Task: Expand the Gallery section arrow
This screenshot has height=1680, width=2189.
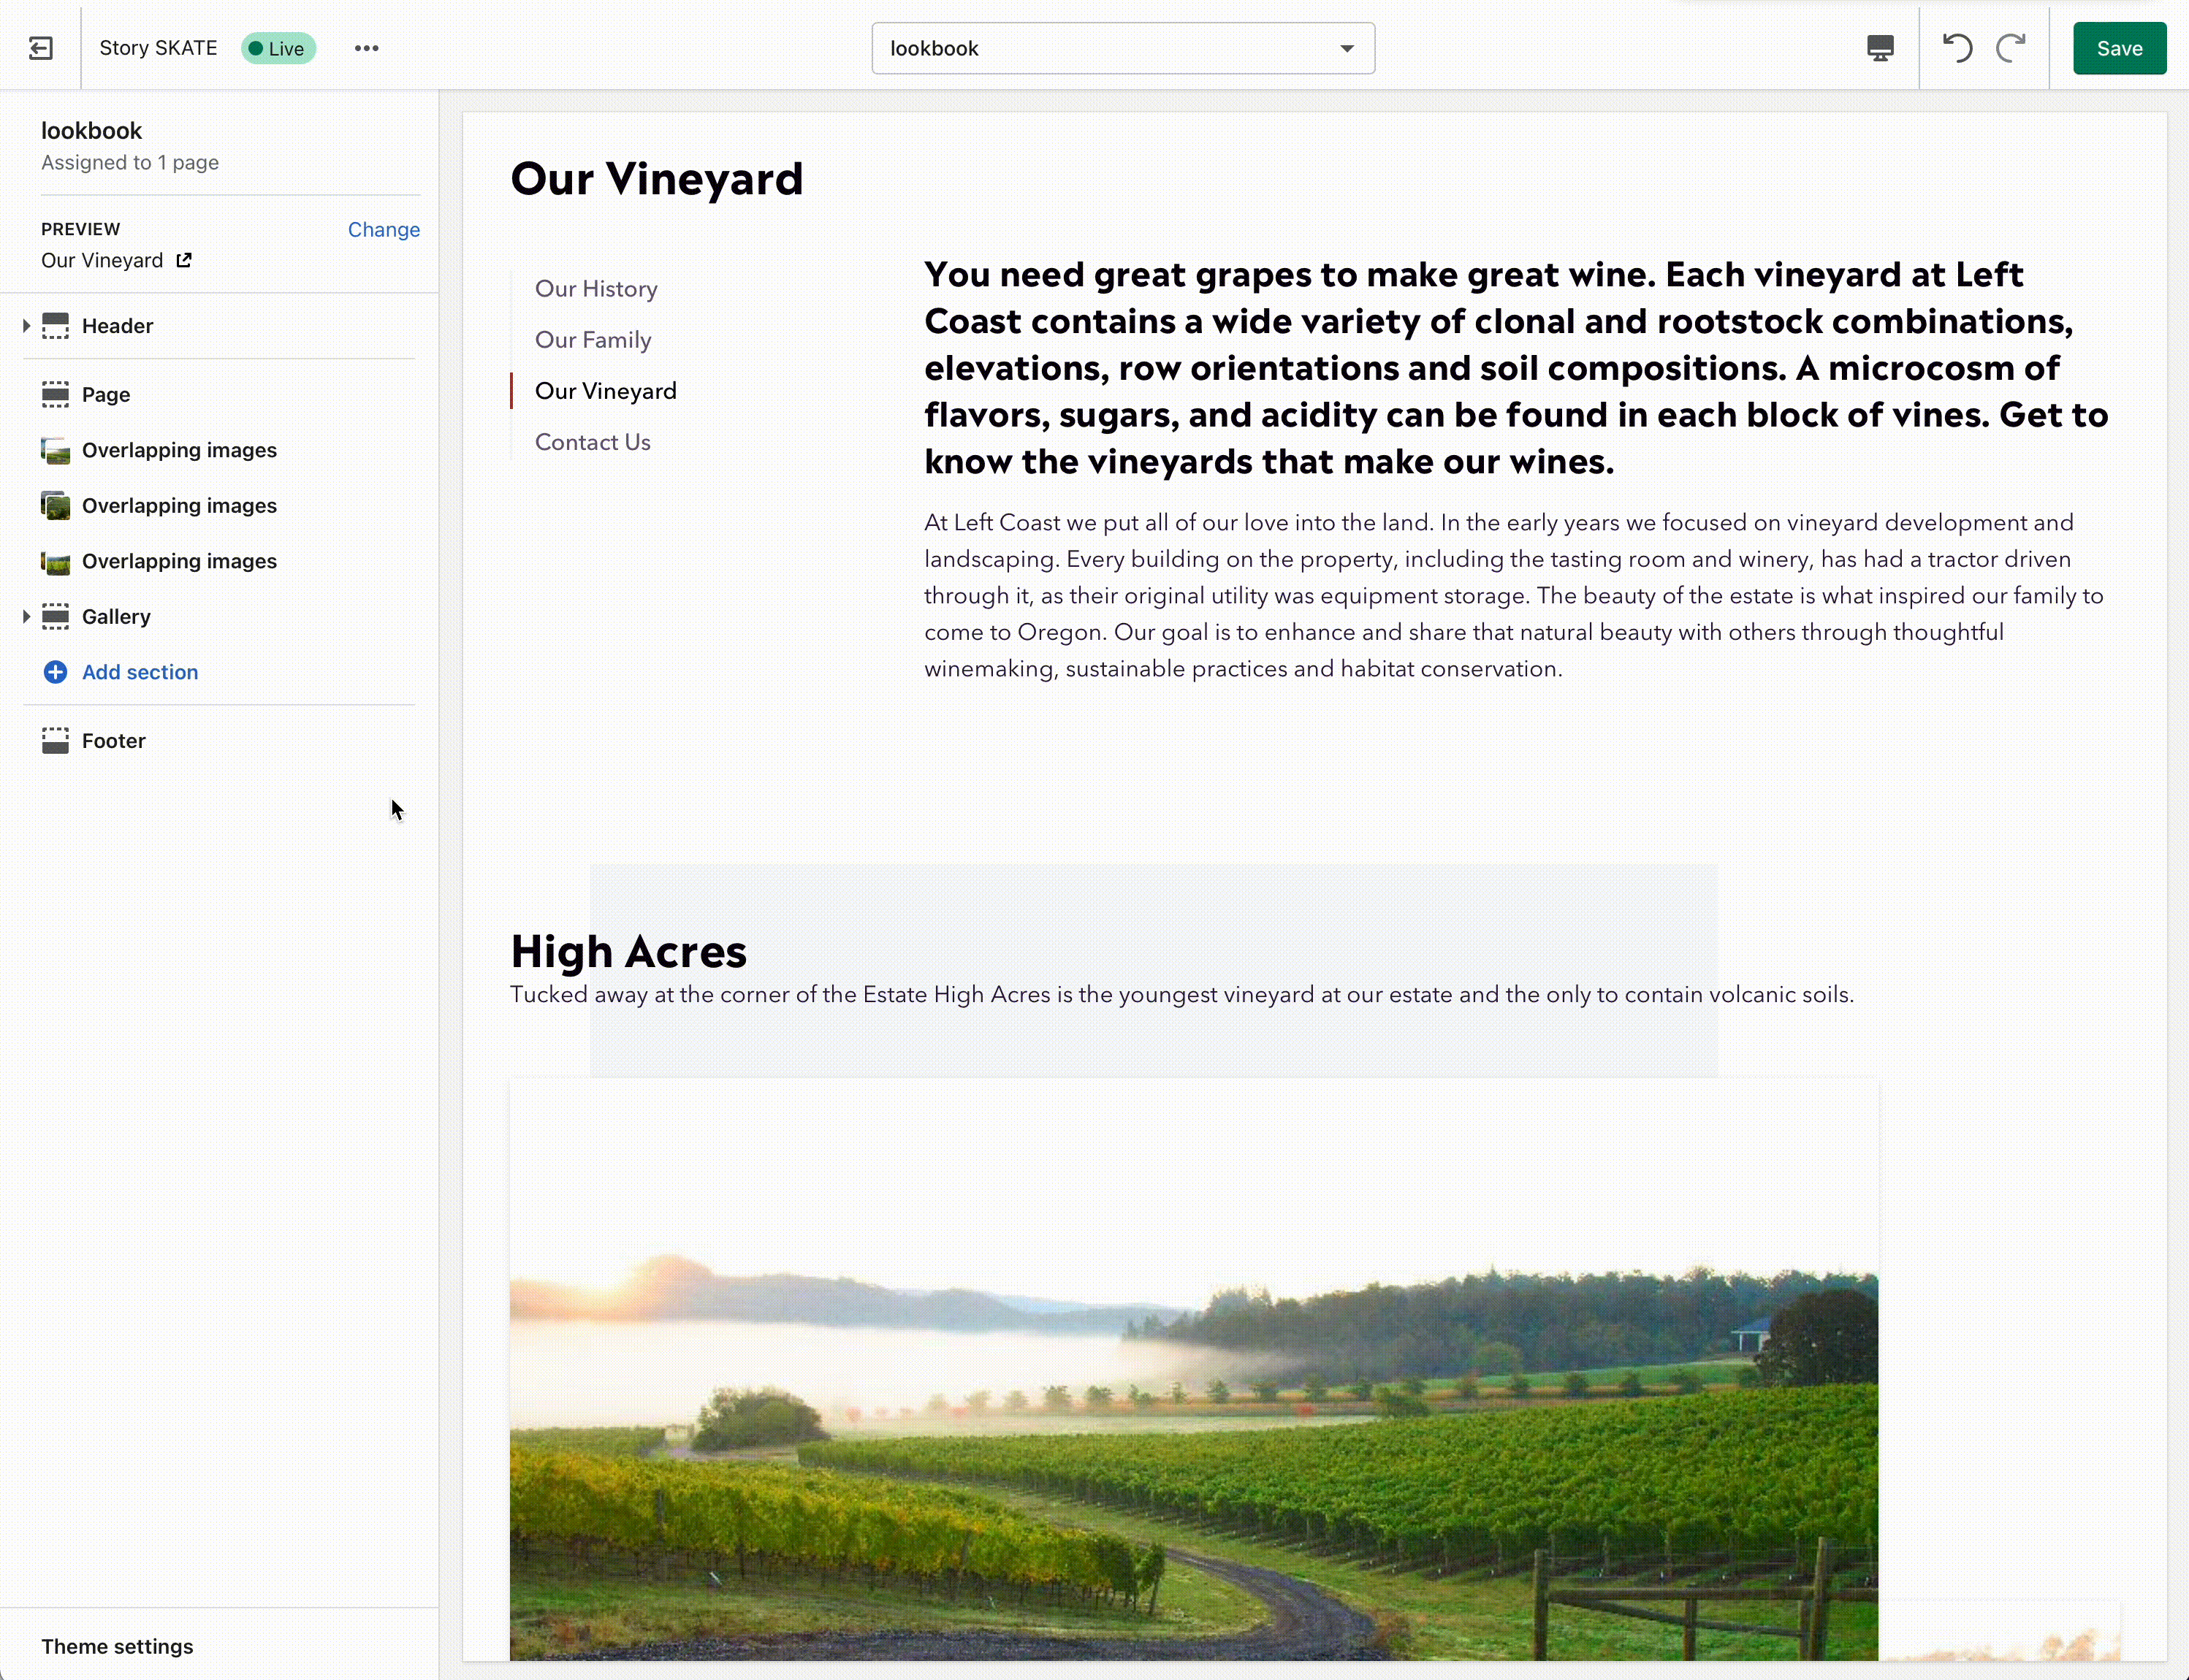Action: (26, 617)
